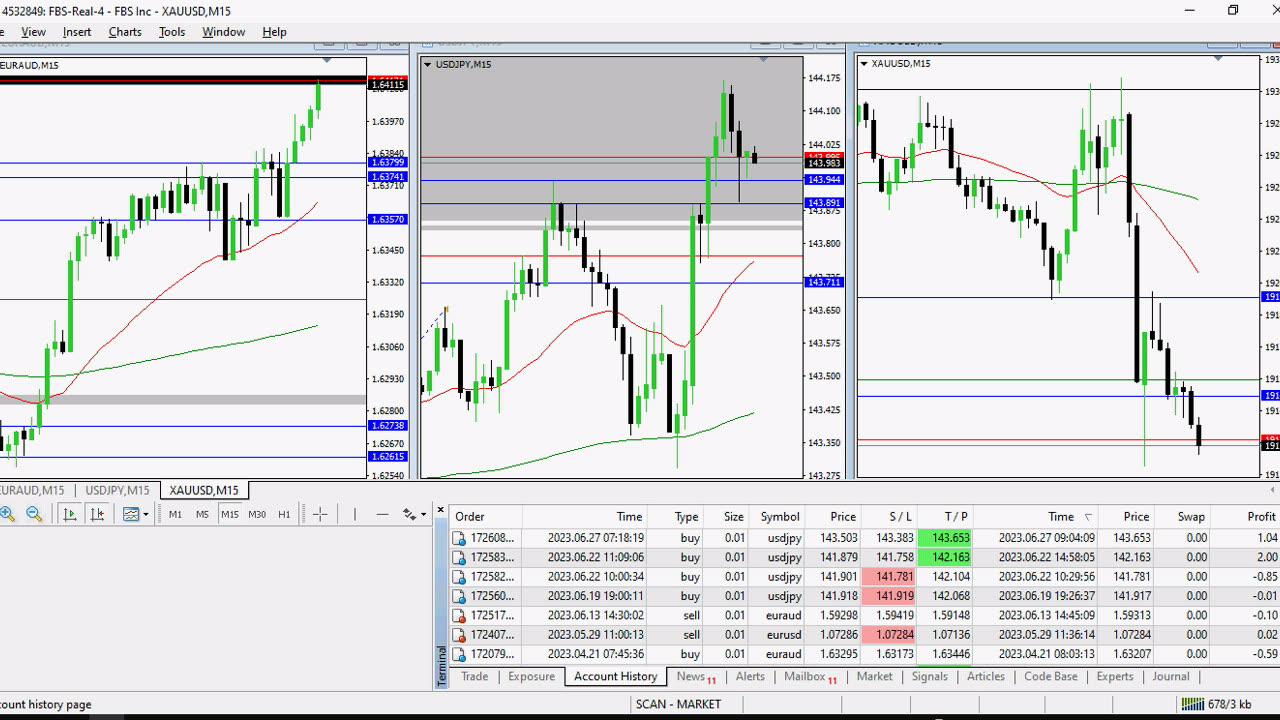Viewport: 1280px width, 720px height.
Task: Open the Signals tab in Terminal
Action: click(929, 677)
